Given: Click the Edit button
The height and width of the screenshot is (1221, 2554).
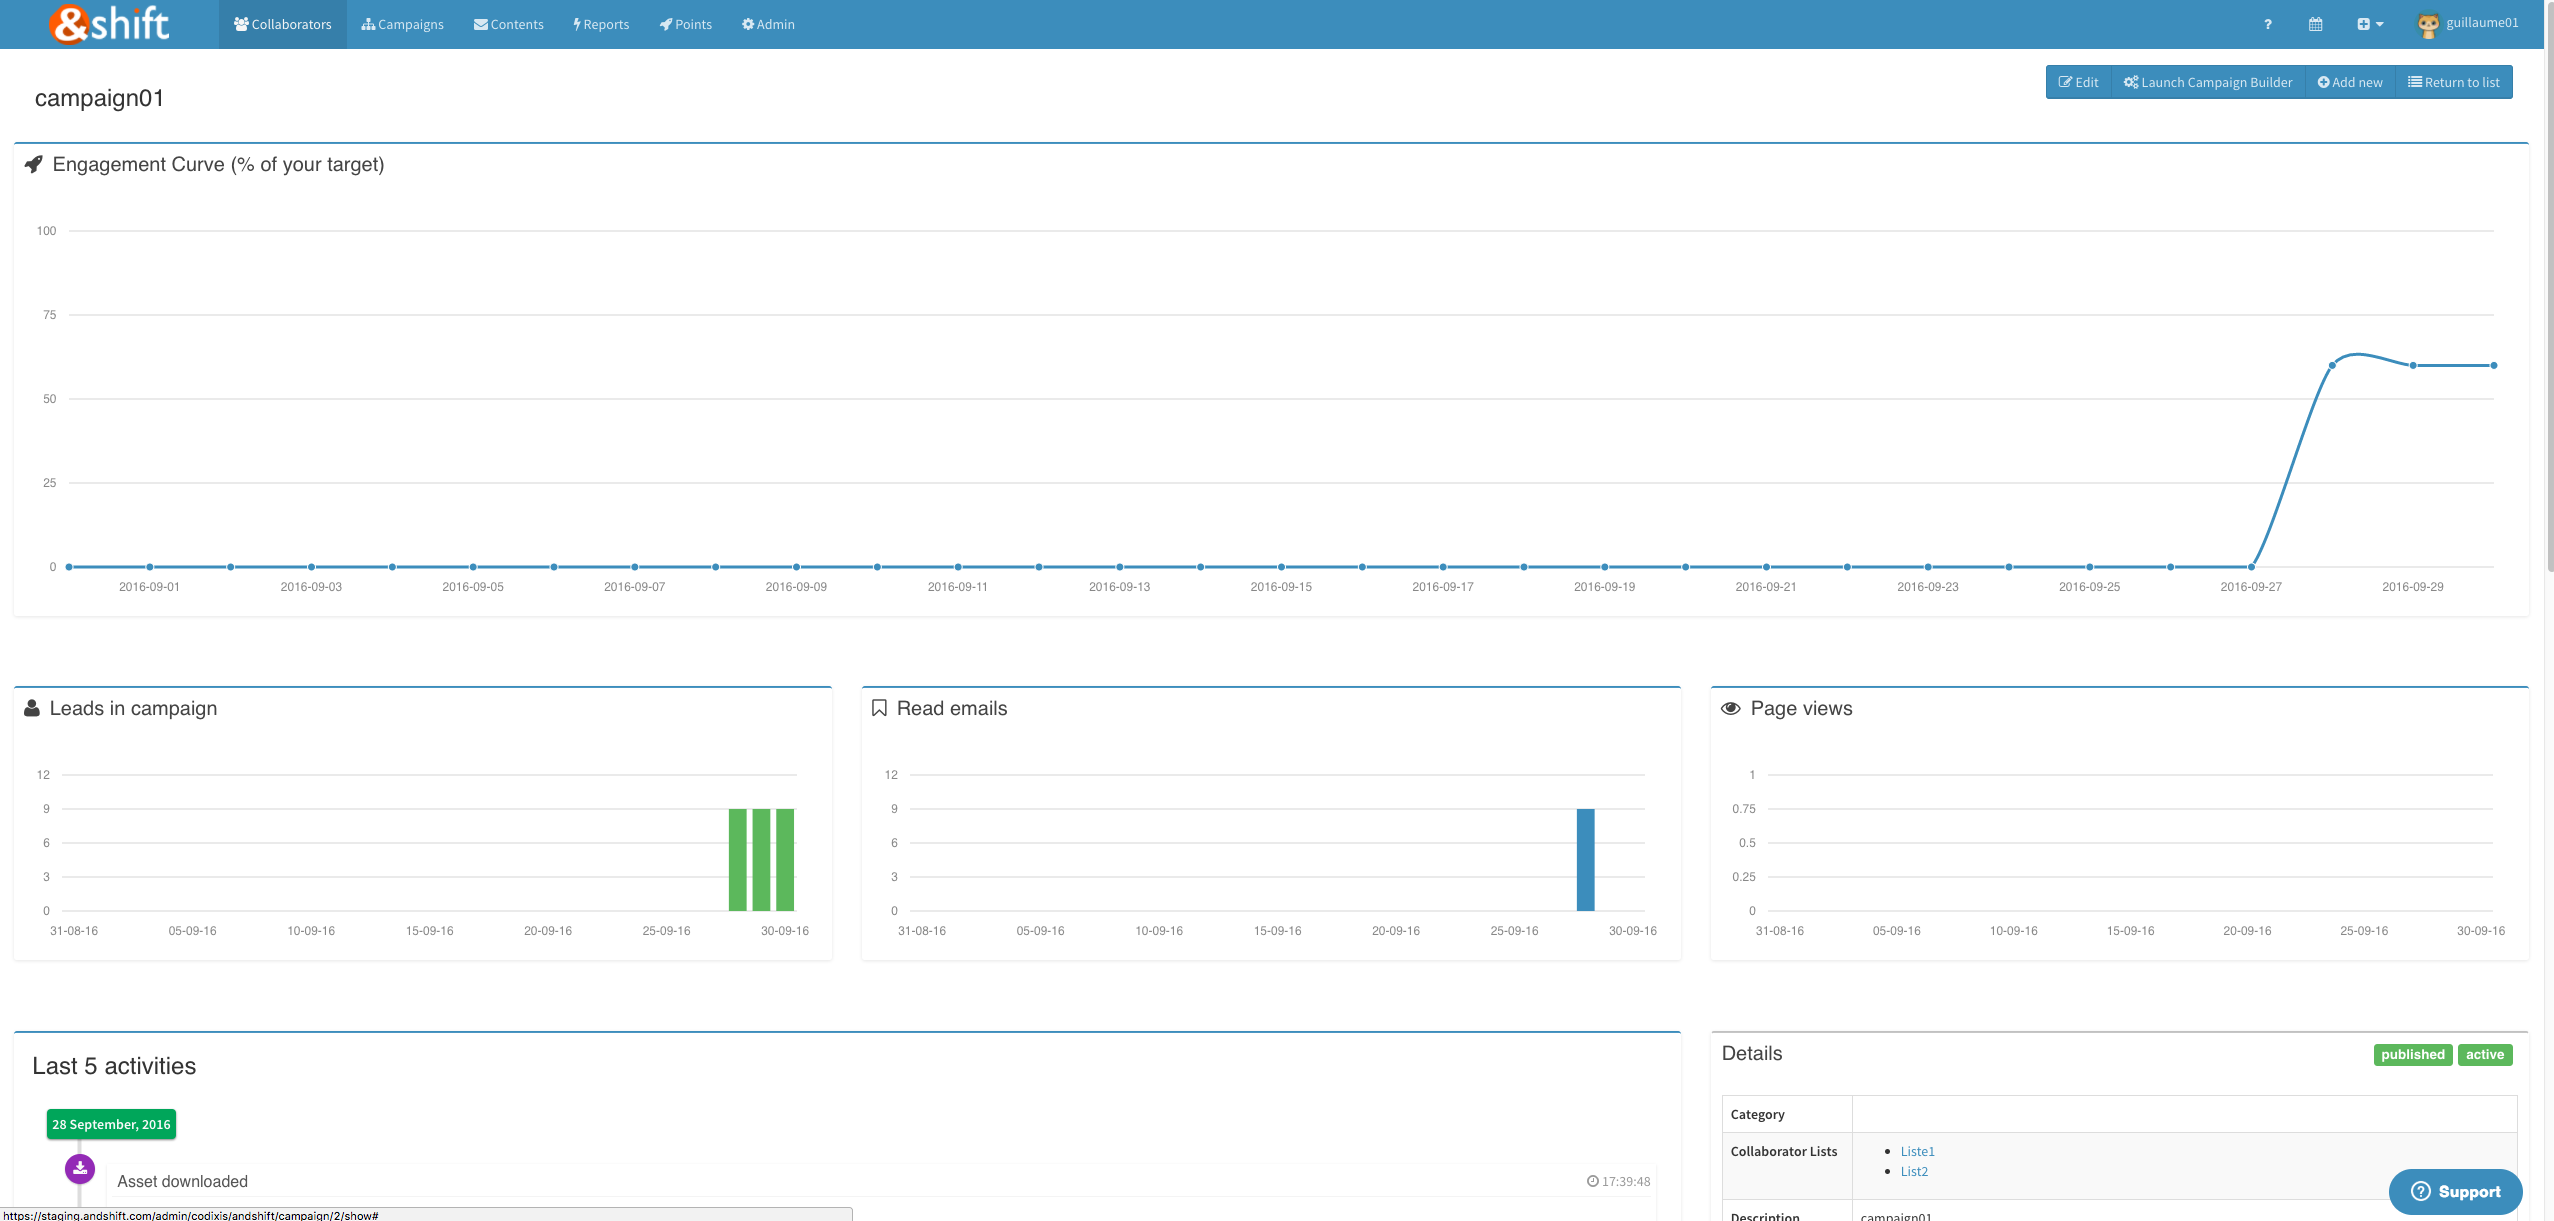Looking at the screenshot, I should (2078, 82).
